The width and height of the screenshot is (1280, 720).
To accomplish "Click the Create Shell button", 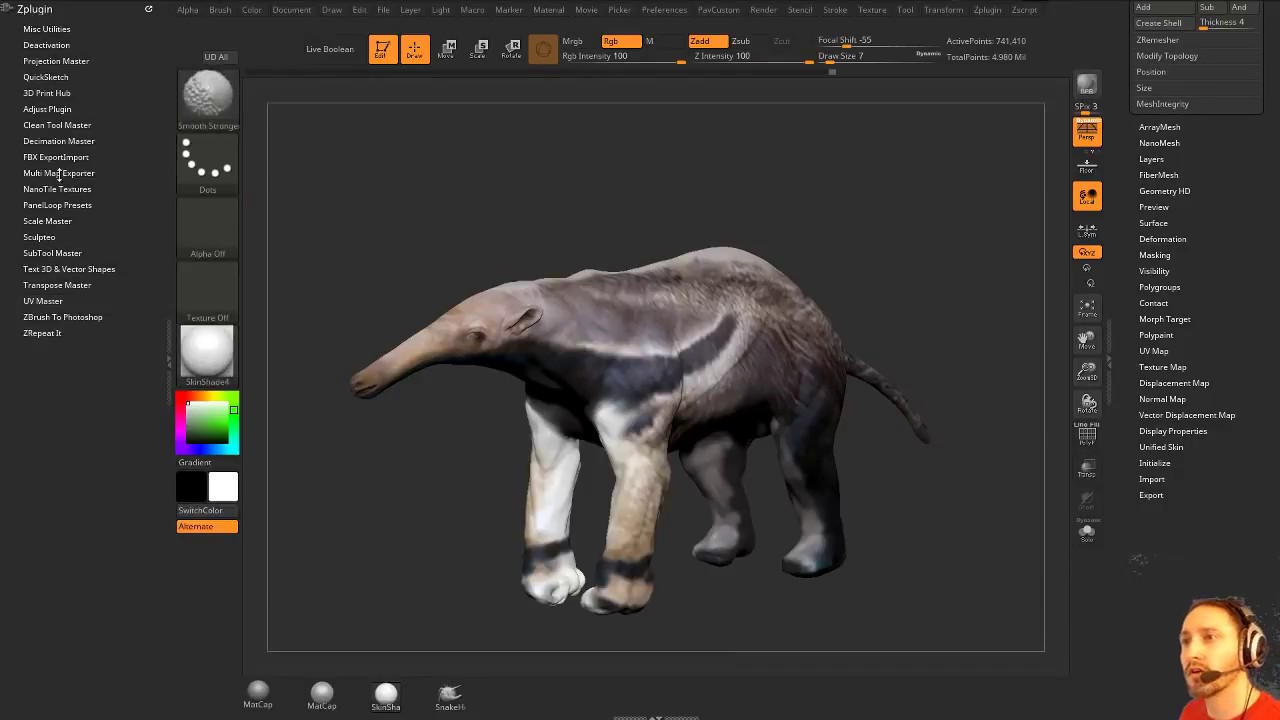I will click(1159, 23).
